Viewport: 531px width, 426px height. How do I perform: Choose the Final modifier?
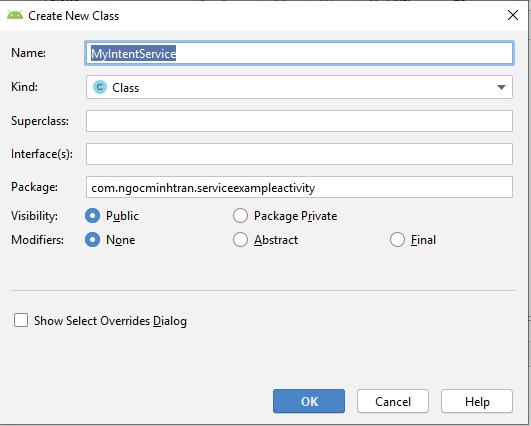tap(397, 240)
